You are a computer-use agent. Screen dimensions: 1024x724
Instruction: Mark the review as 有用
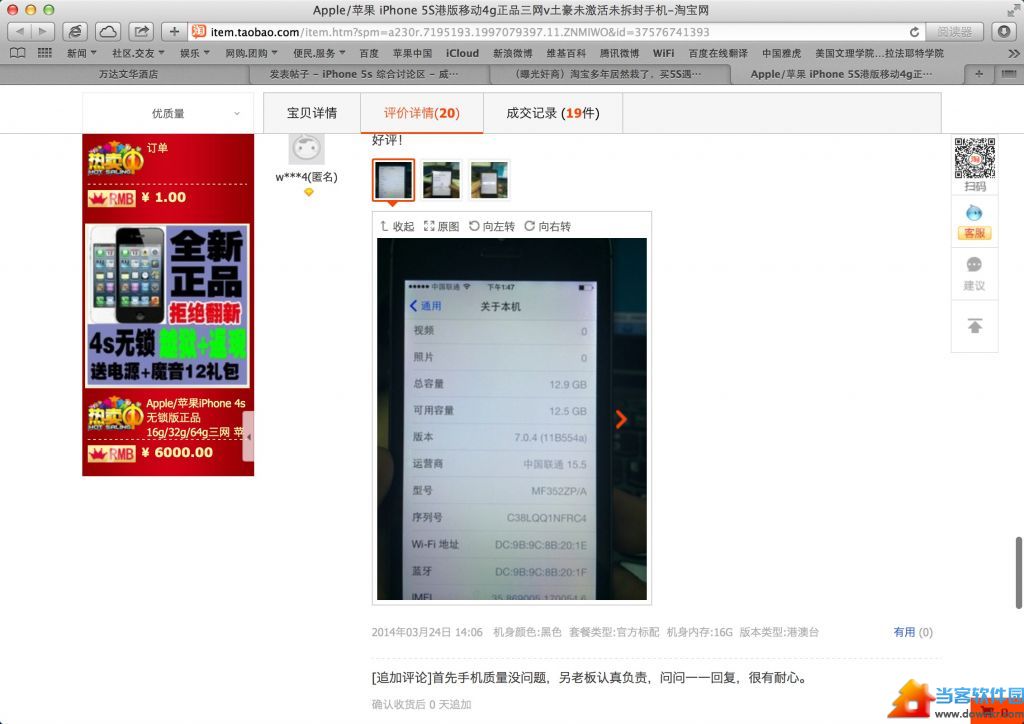coord(904,632)
